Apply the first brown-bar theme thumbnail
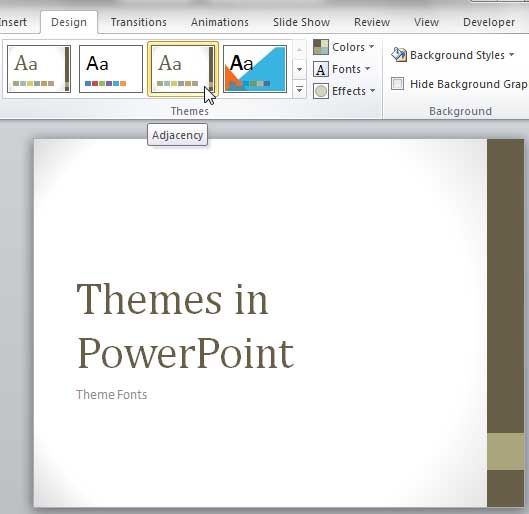This screenshot has width=529, height=514. click(39, 69)
